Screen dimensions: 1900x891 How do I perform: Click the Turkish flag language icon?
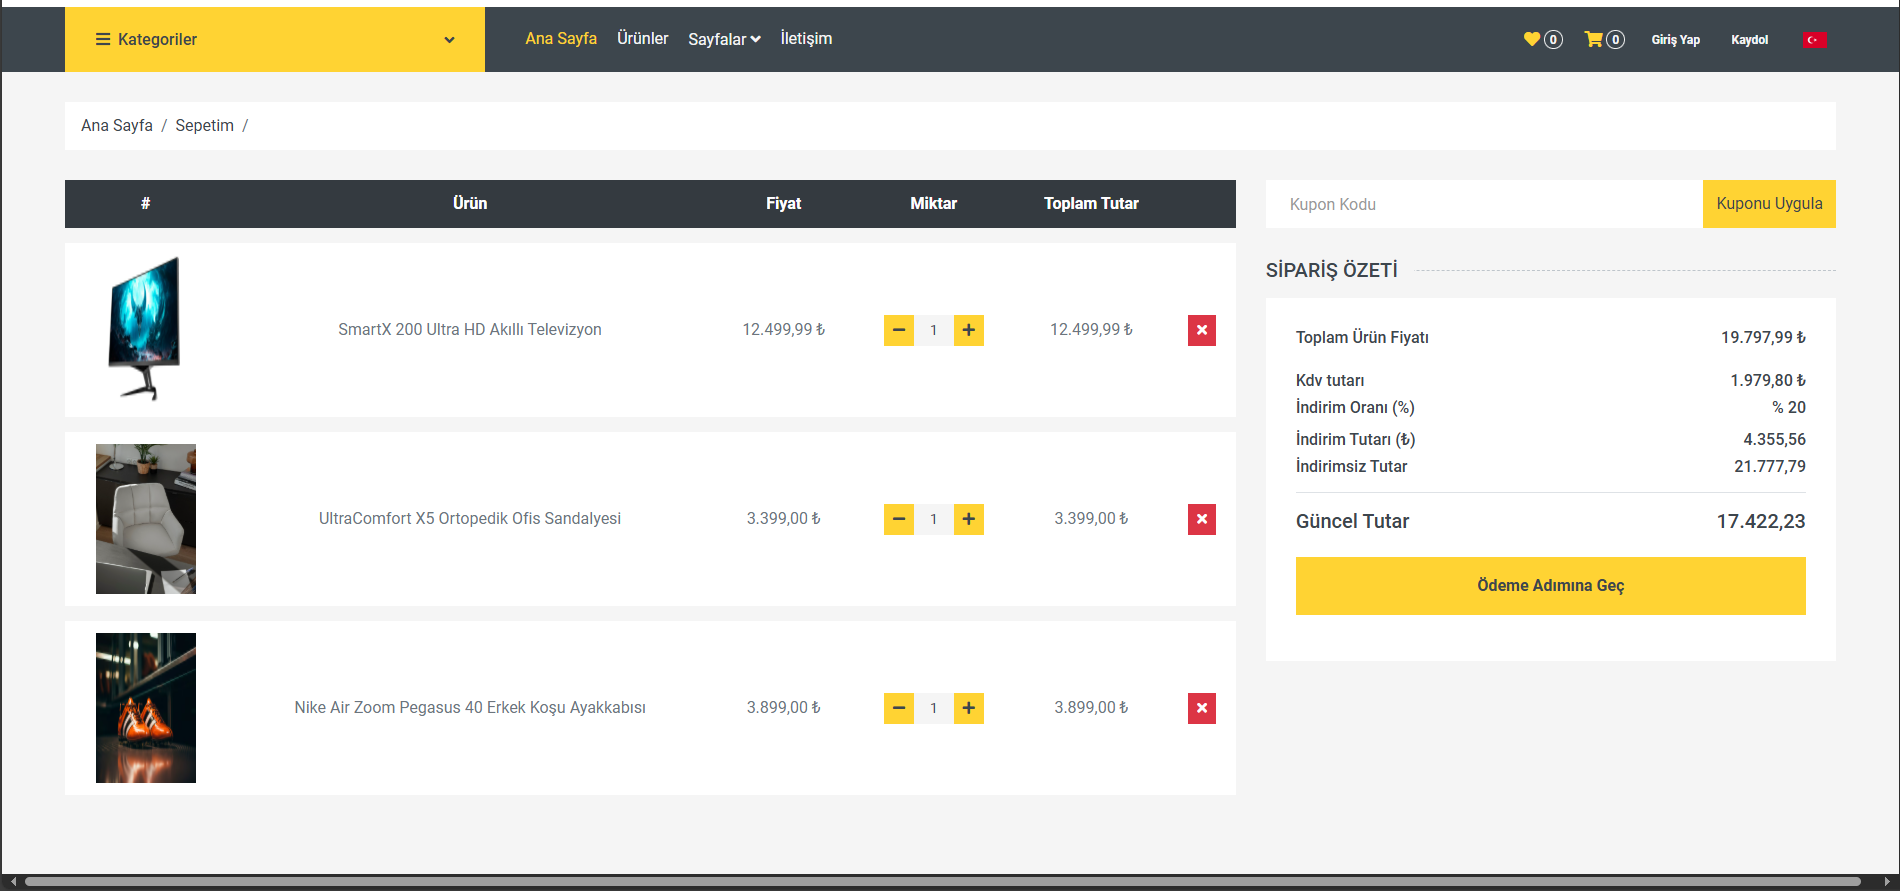1815,40
